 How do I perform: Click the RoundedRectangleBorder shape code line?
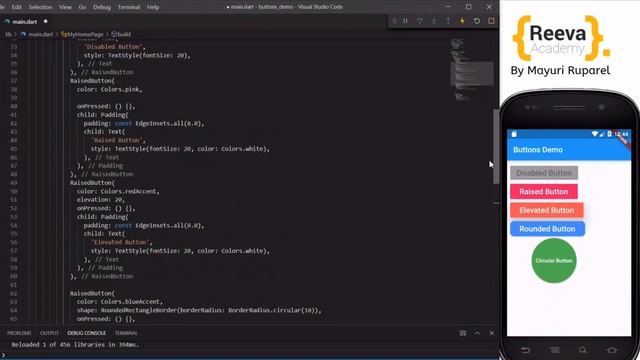[x=199, y=310]
